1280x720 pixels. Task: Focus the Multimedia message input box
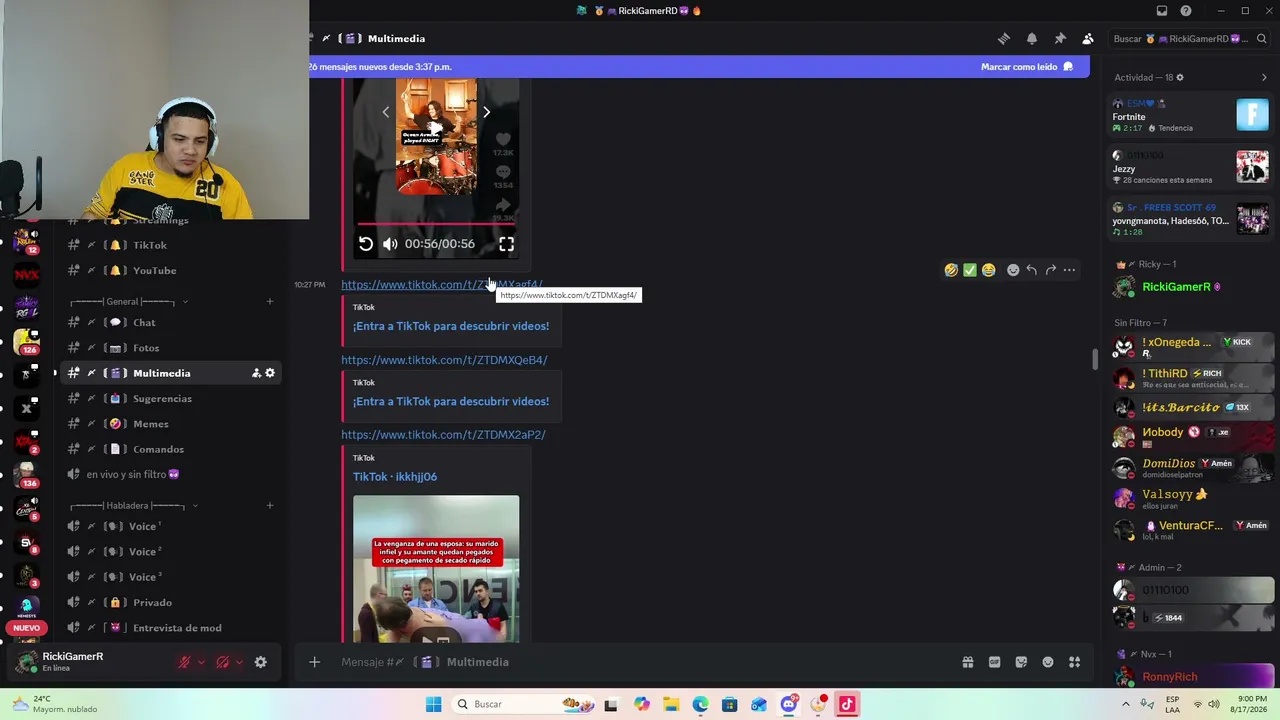point(640,662)
